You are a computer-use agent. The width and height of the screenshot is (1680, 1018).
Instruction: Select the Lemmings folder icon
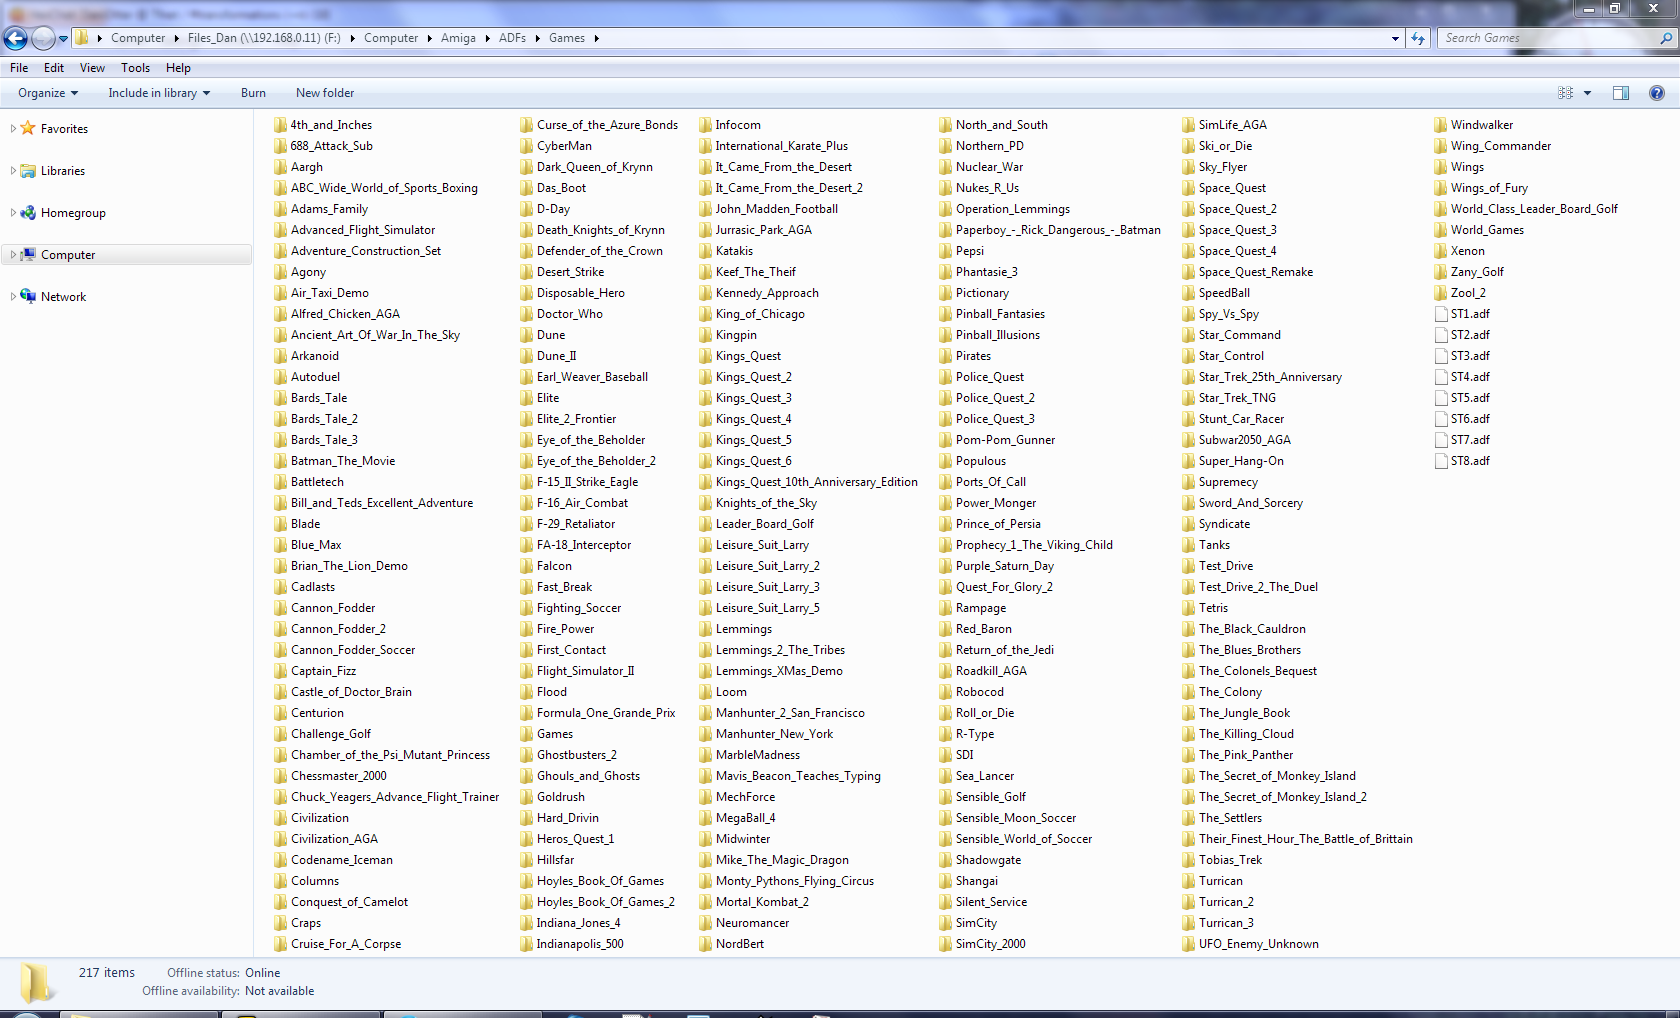point(705,629)
